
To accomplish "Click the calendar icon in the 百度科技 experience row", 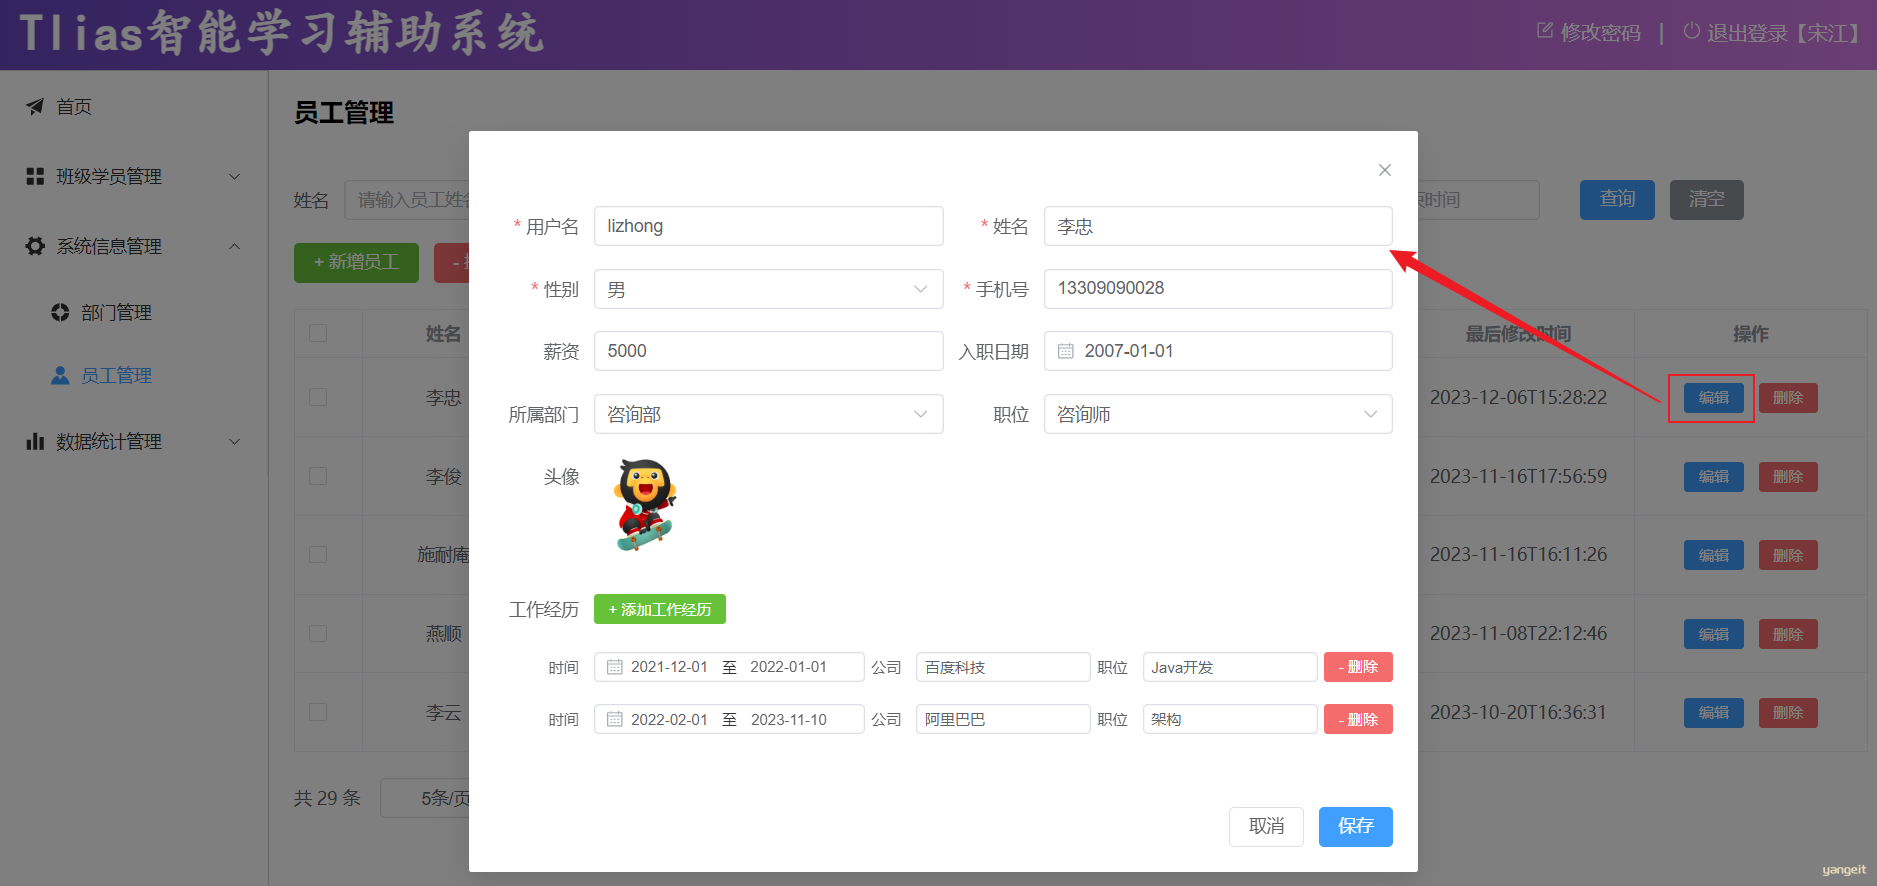I will tap(615, 667).
